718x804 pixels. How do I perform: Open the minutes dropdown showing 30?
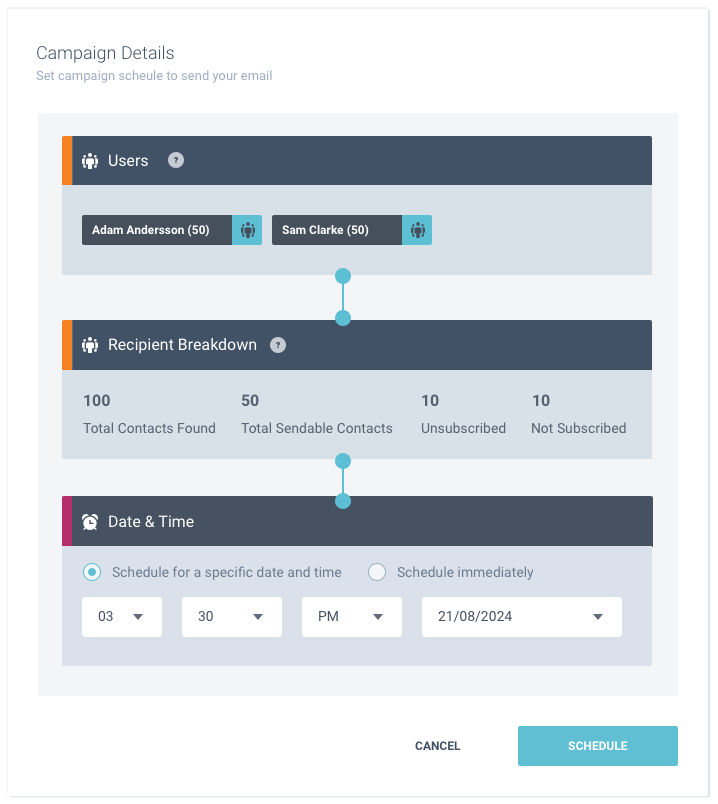pyautogui.click(x=232, y=617)
